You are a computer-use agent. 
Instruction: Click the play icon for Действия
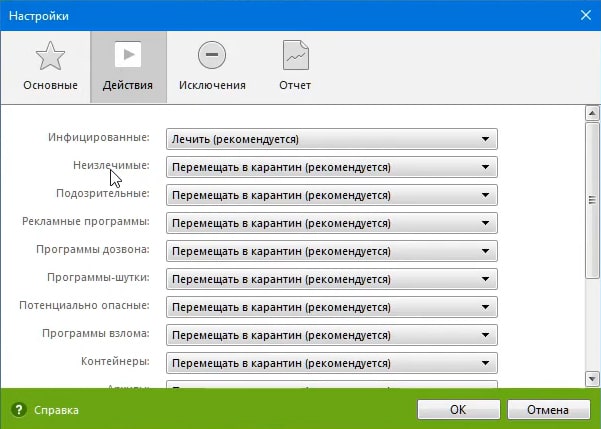click(128, 55)
